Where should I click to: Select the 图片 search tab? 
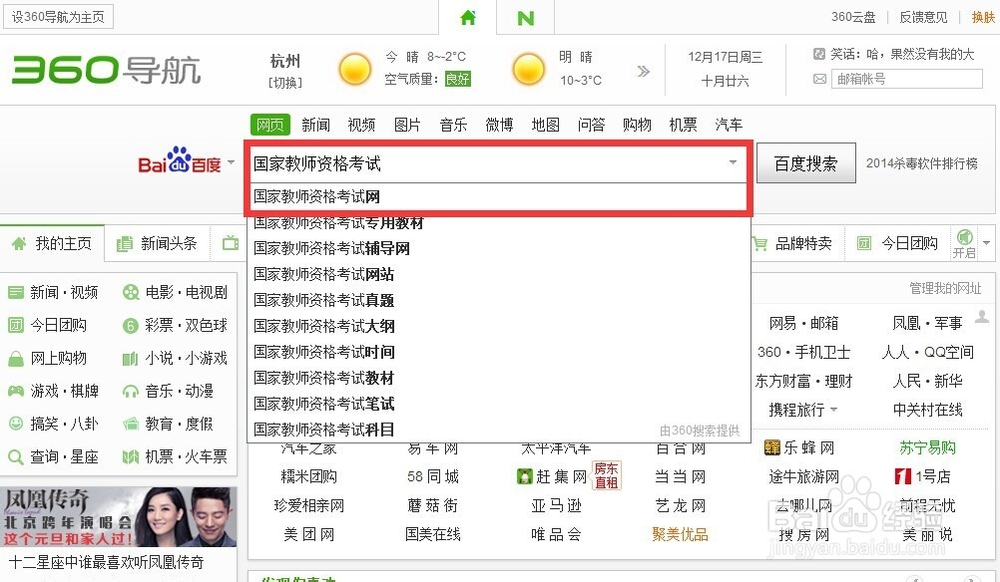pyautogui.click(x=407, y=124)
